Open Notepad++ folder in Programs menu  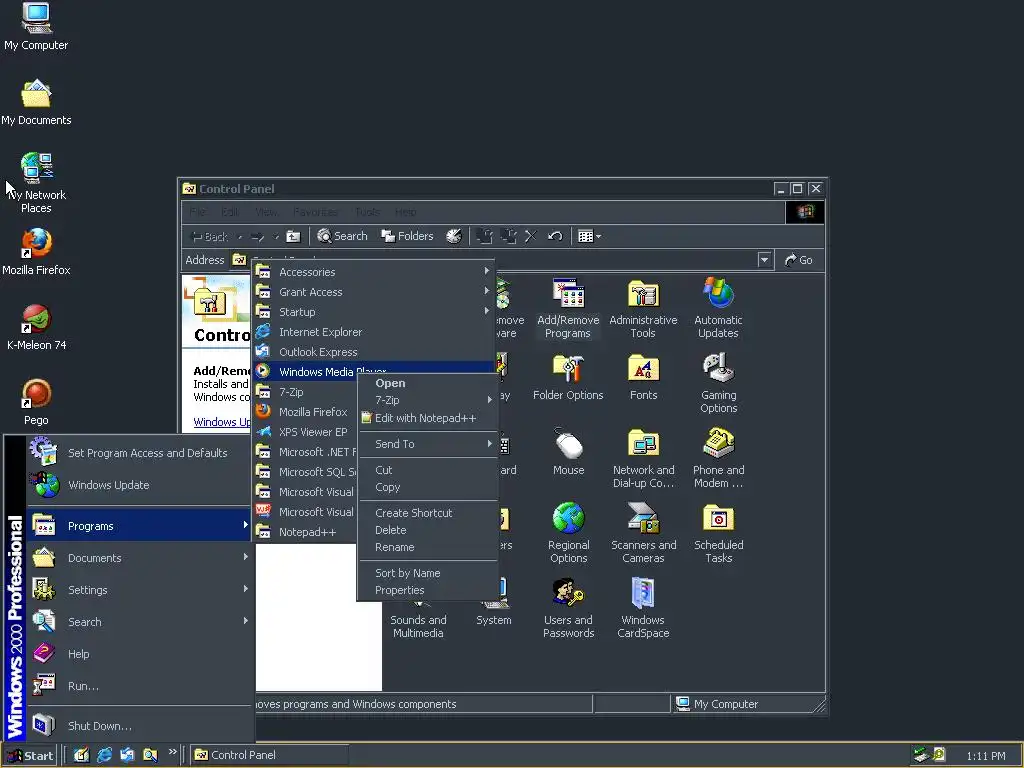click(306, 532)
